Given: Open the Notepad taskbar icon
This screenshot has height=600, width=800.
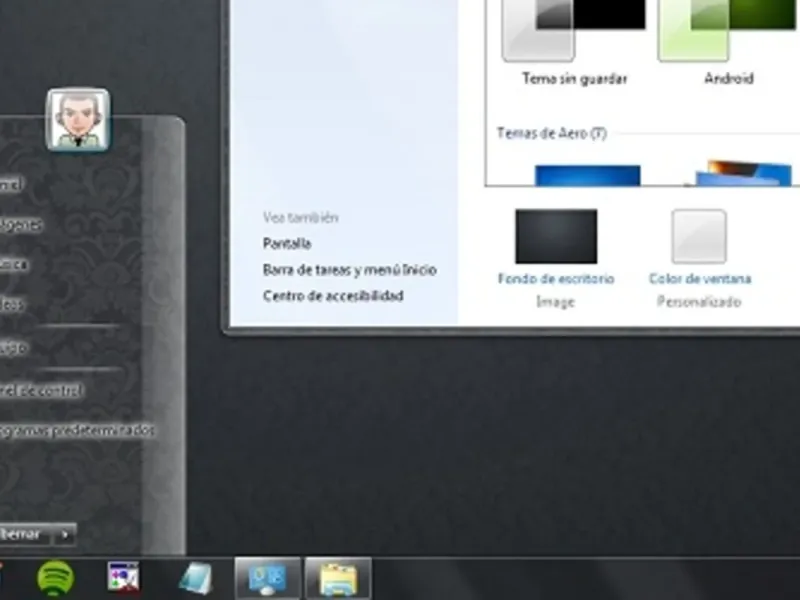Looking at the screenshot, I should tap(195, 579).
